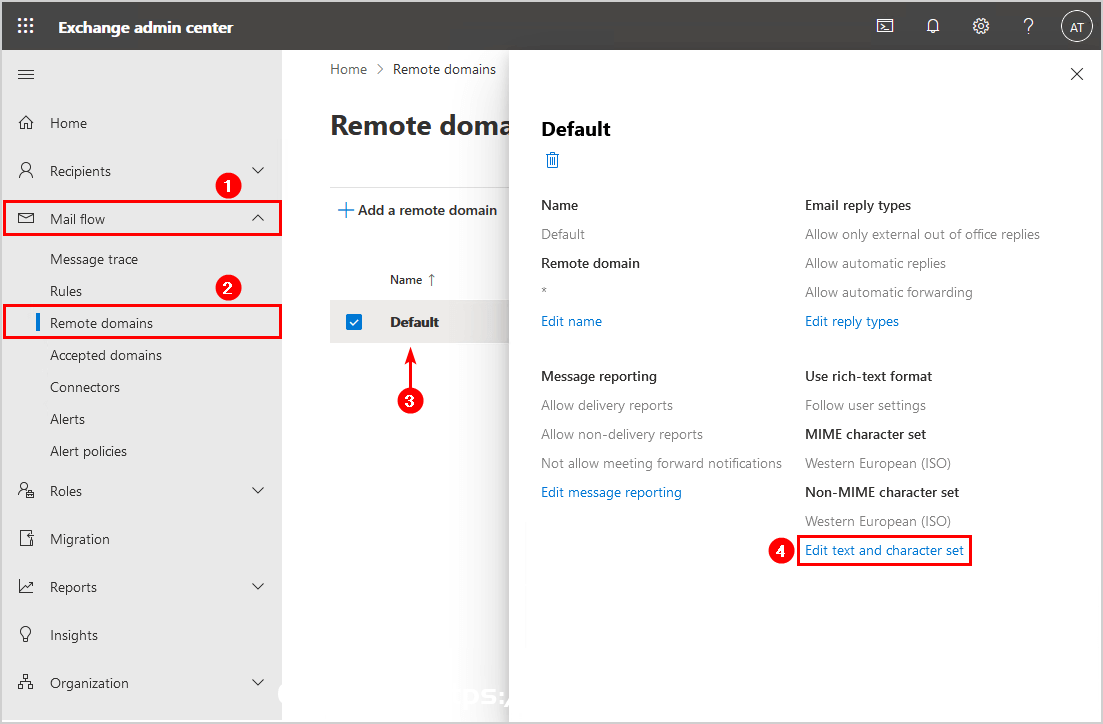Open Migration in the sidebar
1103x724 pixels.
(79, 539)
